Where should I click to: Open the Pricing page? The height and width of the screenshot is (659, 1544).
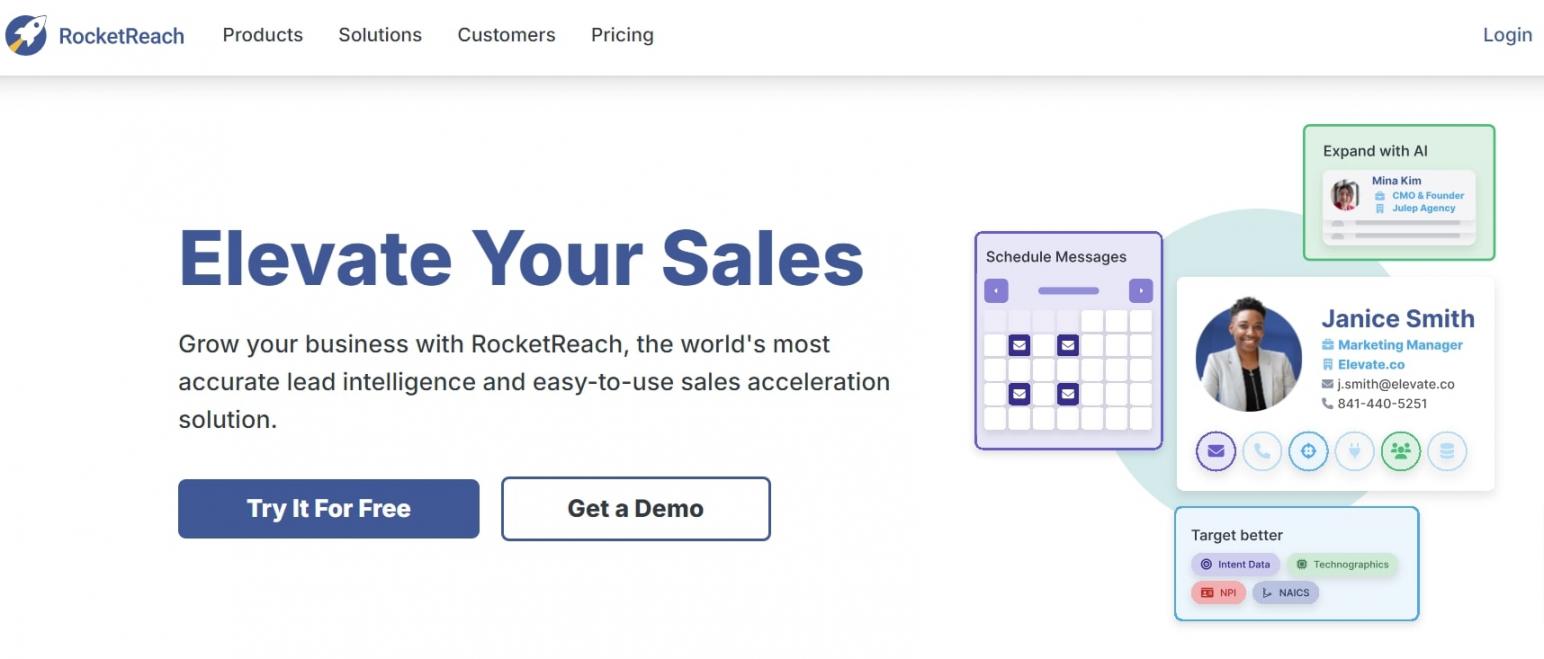pyautogui.click(x=622, y=35)
